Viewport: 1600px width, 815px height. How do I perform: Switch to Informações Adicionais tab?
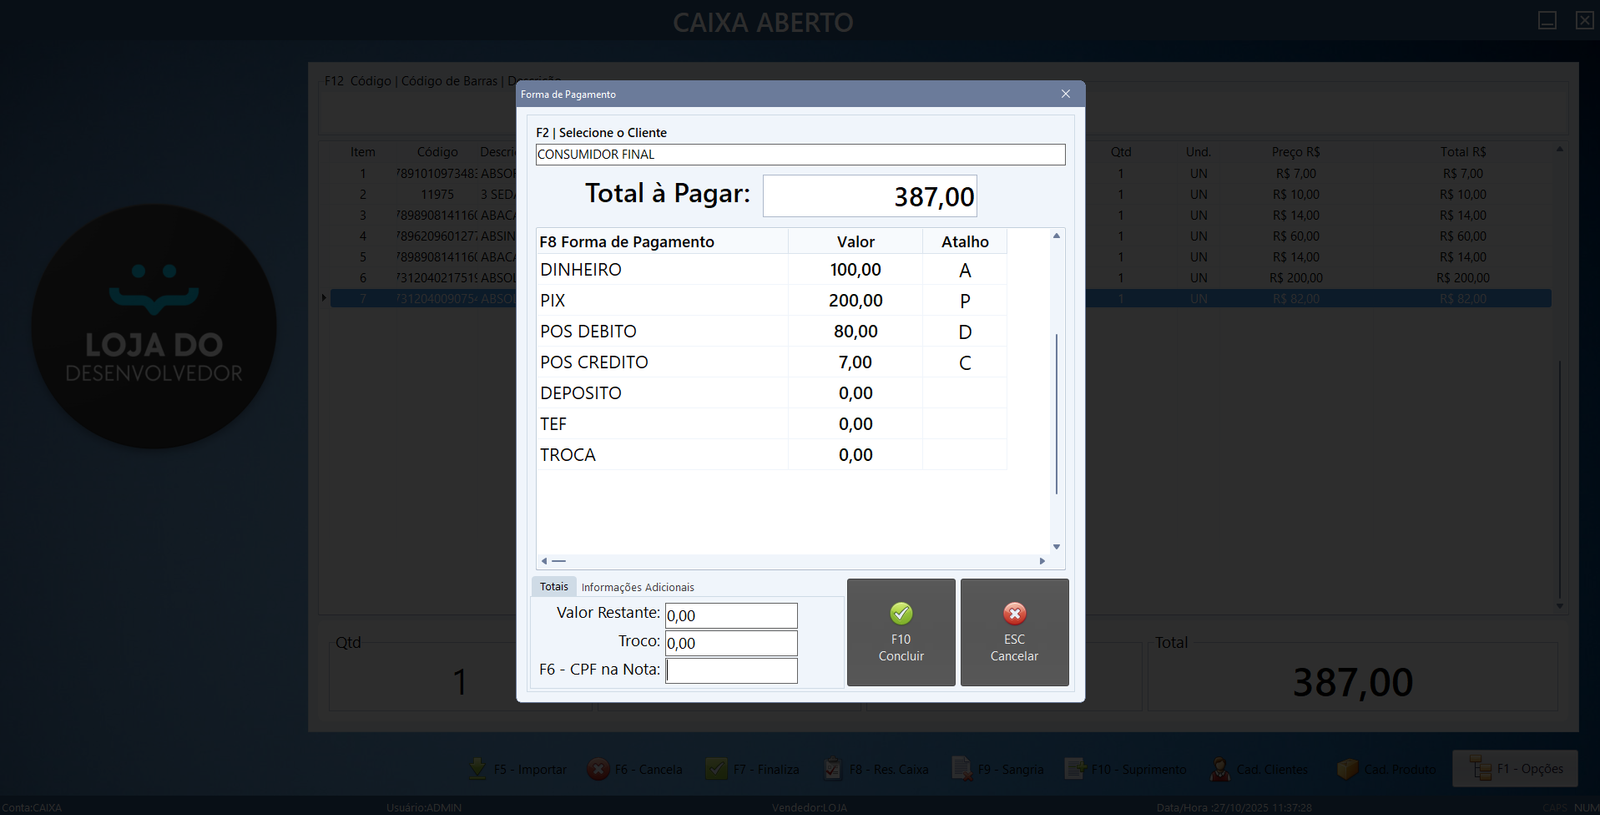637,587
